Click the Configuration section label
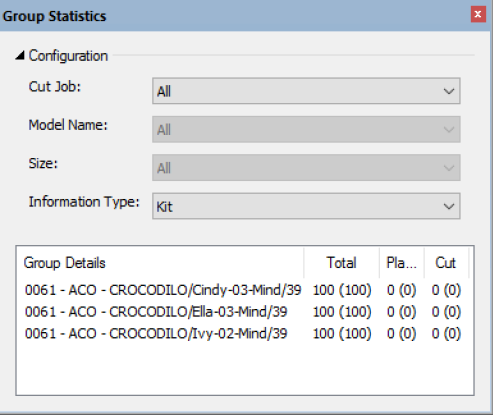Viewport: 493px width, 415px height. tap(68, 56)
